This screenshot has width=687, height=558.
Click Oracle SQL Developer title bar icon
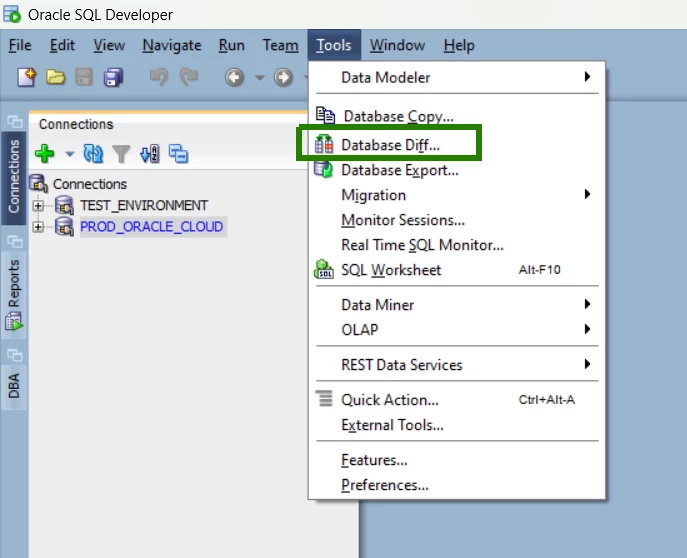[12, 14]
